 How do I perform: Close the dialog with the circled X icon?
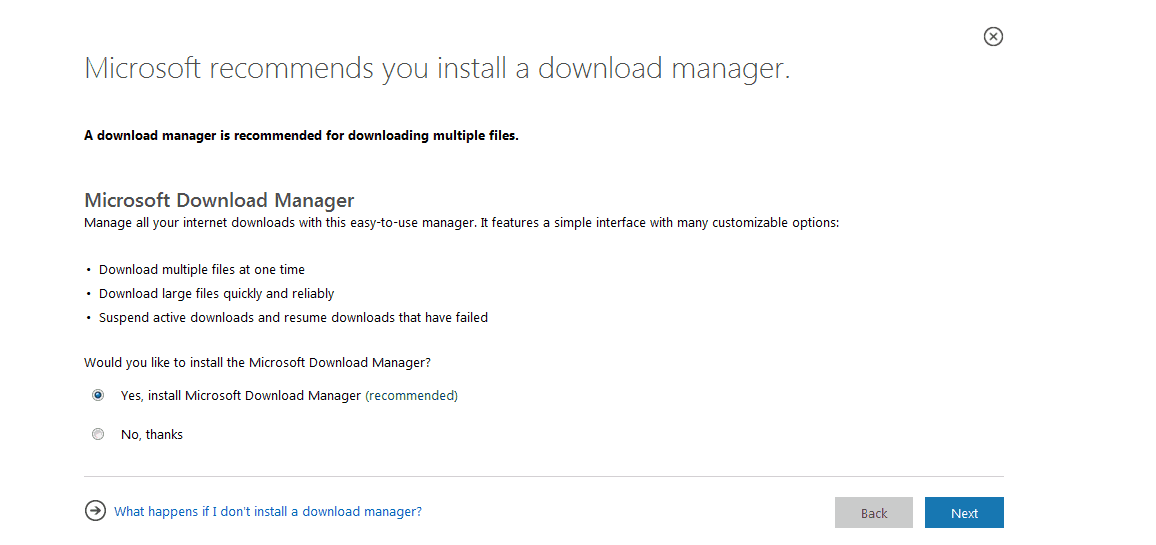point(993,36)
